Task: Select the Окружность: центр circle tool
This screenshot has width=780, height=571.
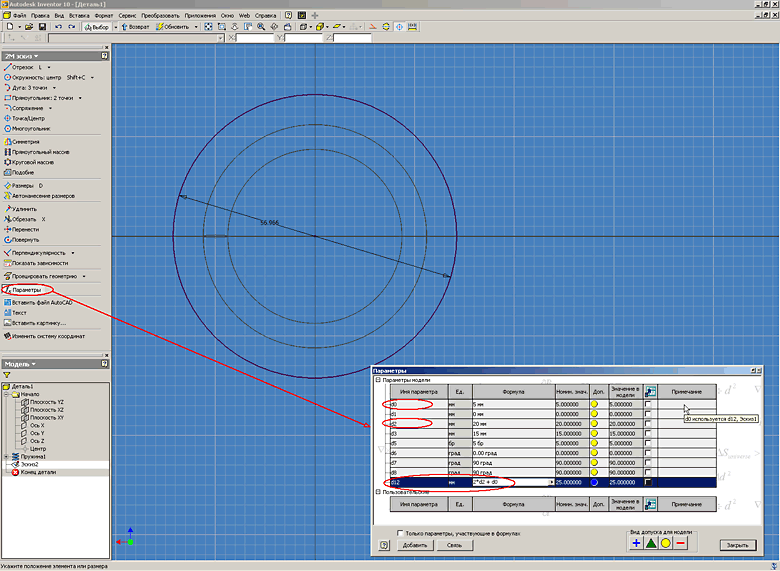Action: (32, 78)
